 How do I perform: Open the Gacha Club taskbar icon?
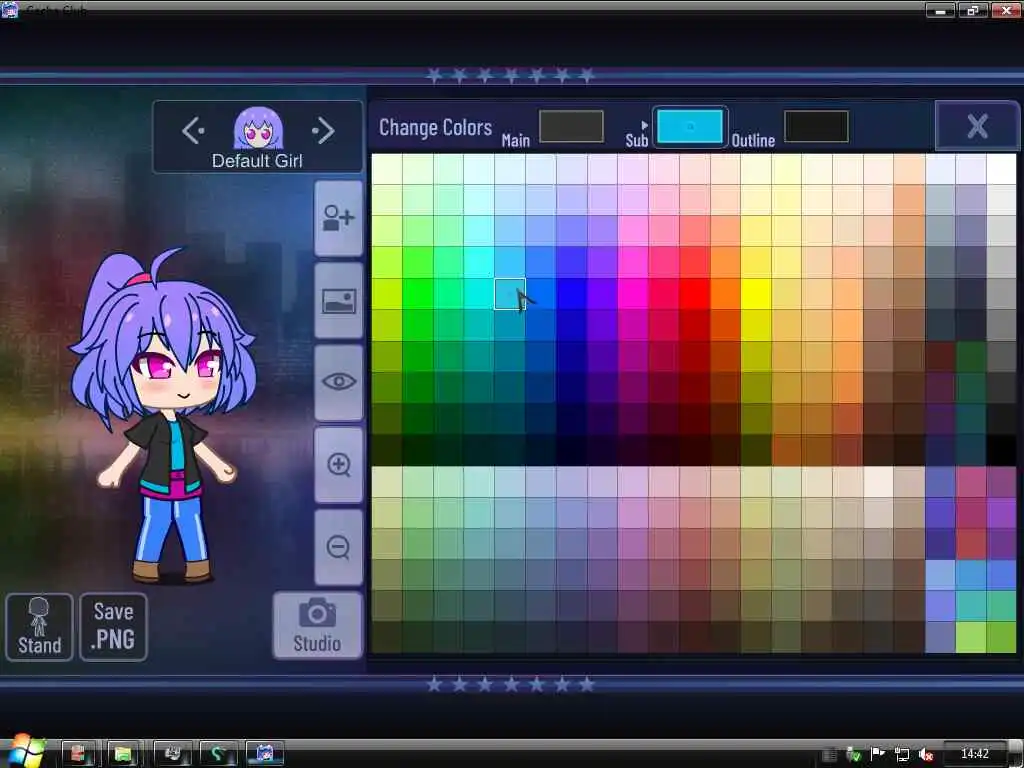tap(264, 754)
